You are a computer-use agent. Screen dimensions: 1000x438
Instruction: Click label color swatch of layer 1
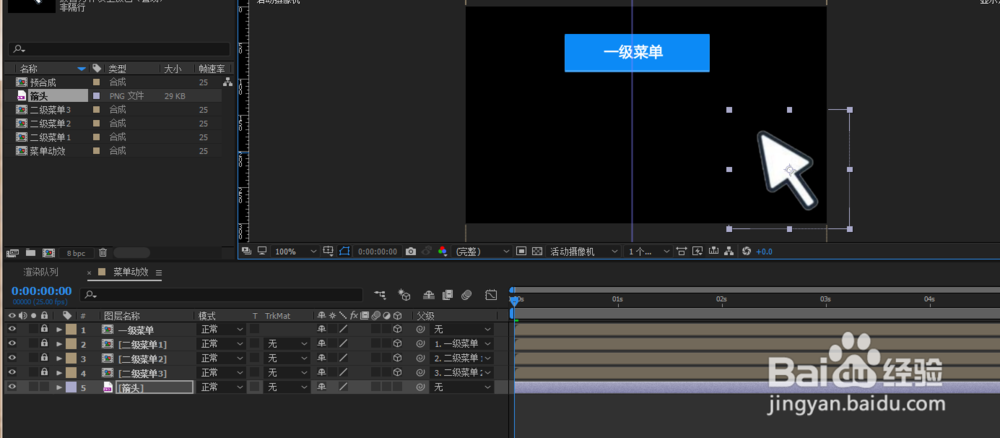click(71, 330)
